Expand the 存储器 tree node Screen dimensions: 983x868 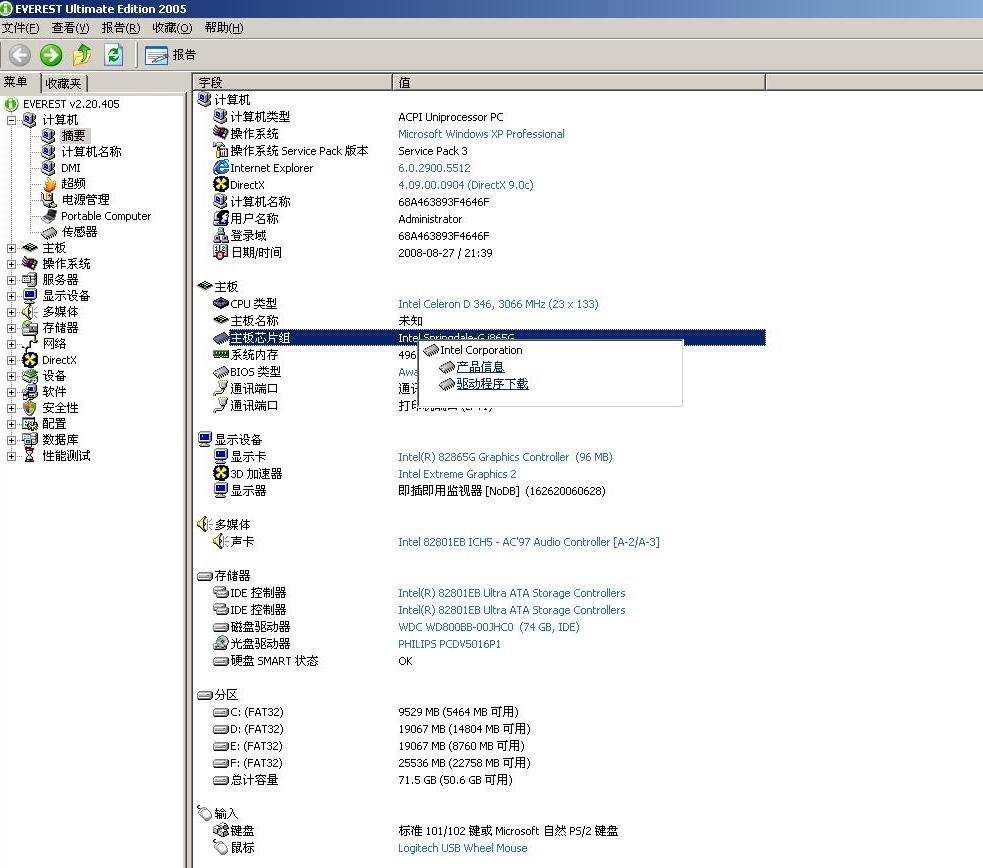(11, 328)
